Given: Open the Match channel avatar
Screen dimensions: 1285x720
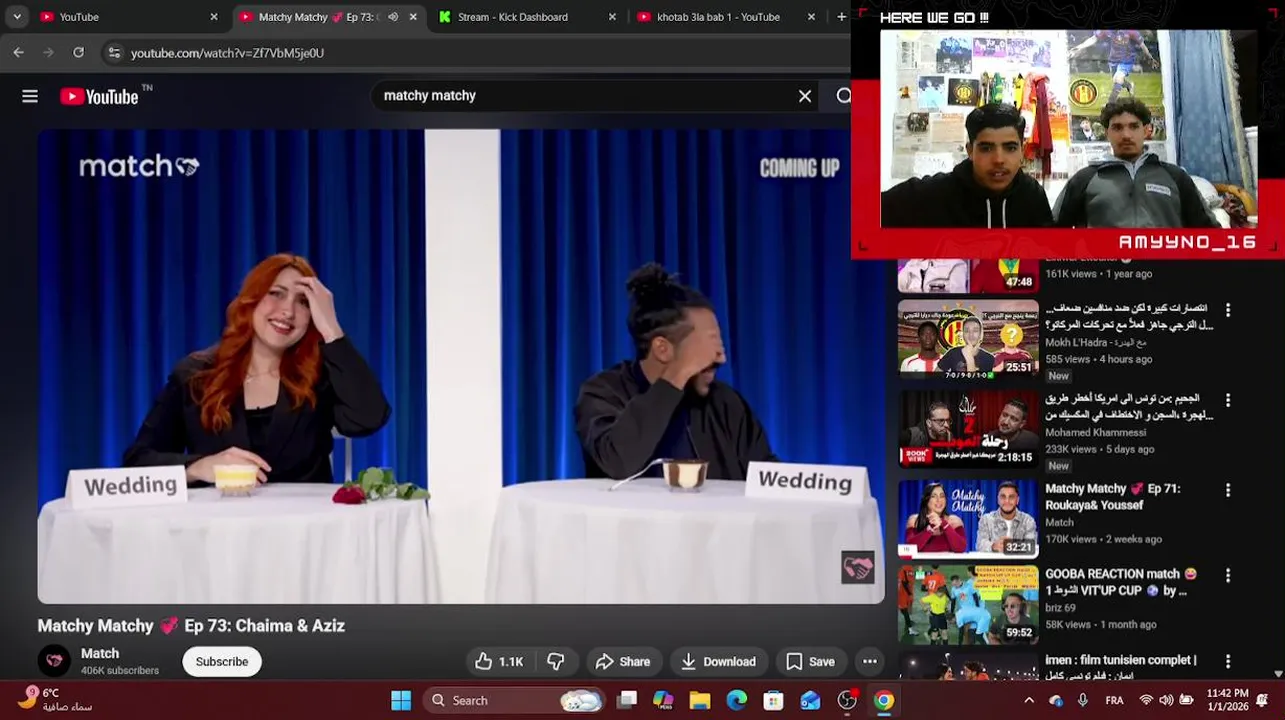Looking at the screenshot, I should 55,661.
